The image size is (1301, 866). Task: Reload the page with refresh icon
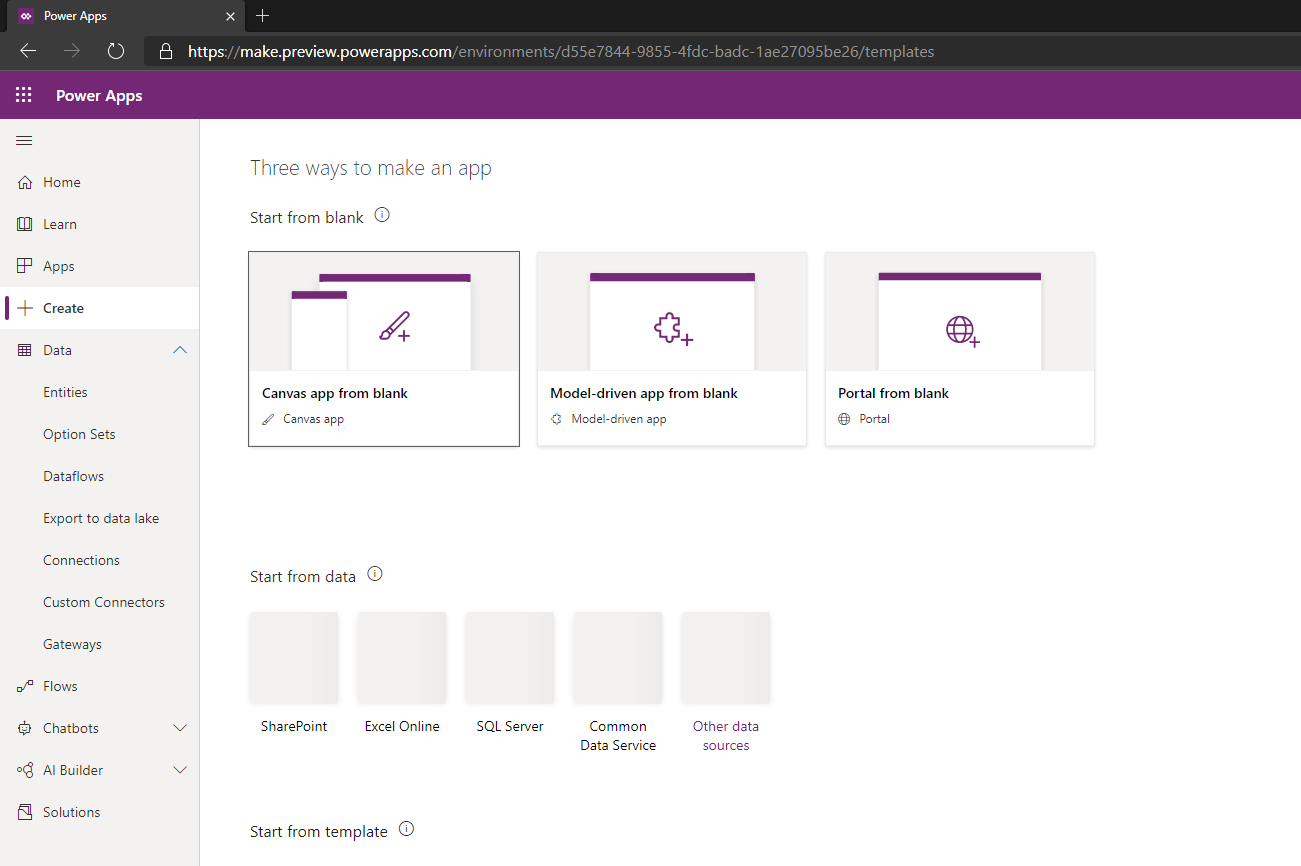point(116,51)
